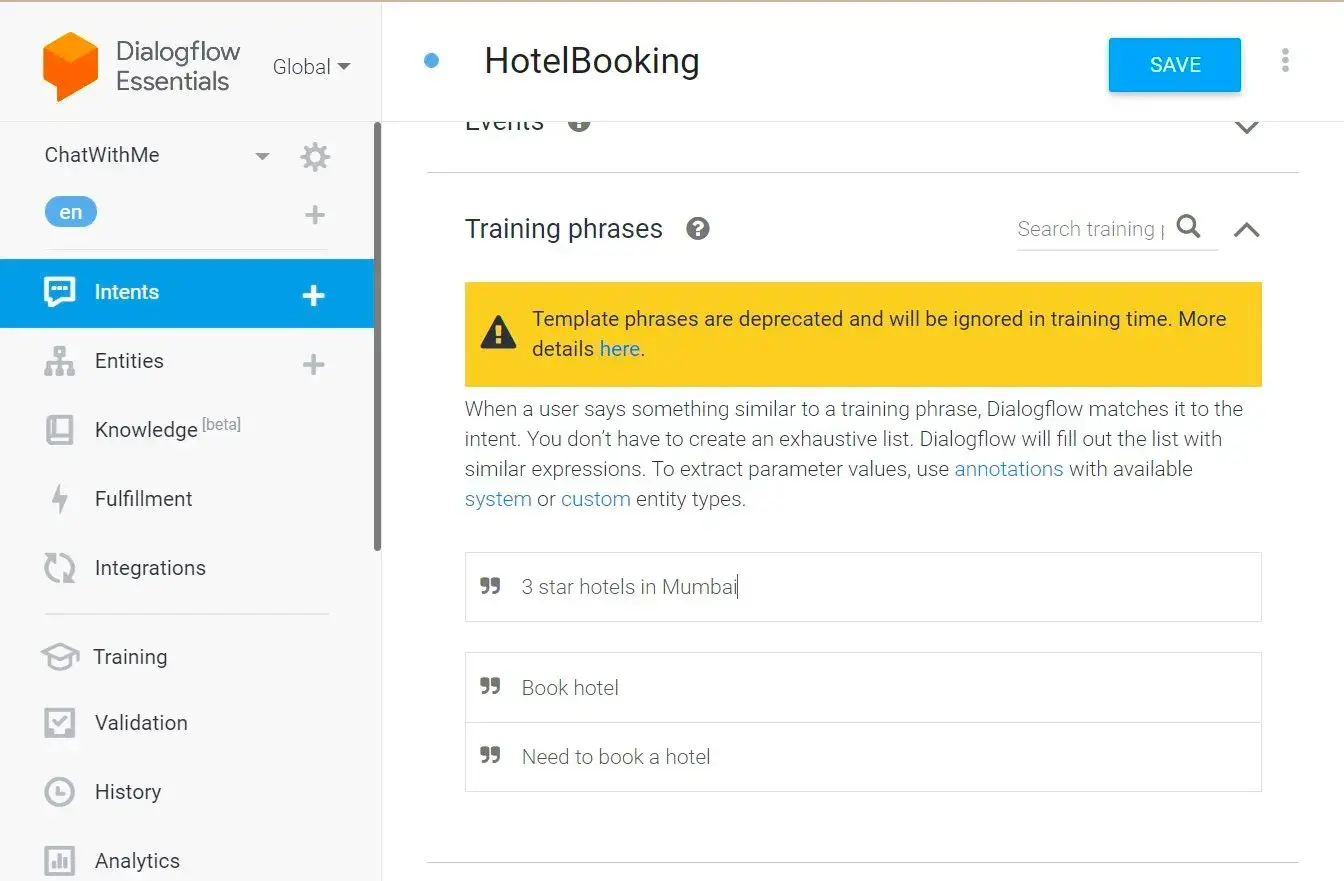Follow the 'here' link in the warning
The width and height of the screenshot is (1344, 881).
(619, 349)
